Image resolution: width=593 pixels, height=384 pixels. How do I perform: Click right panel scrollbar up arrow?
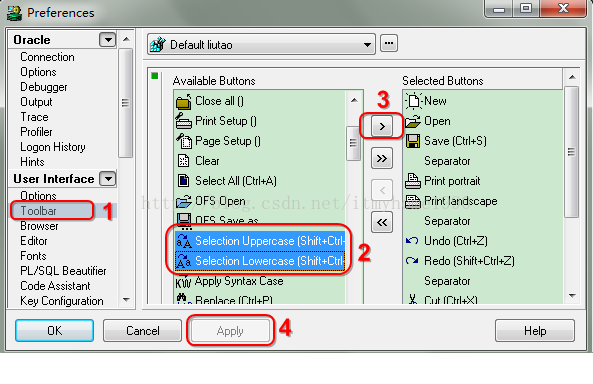point(572,77)
